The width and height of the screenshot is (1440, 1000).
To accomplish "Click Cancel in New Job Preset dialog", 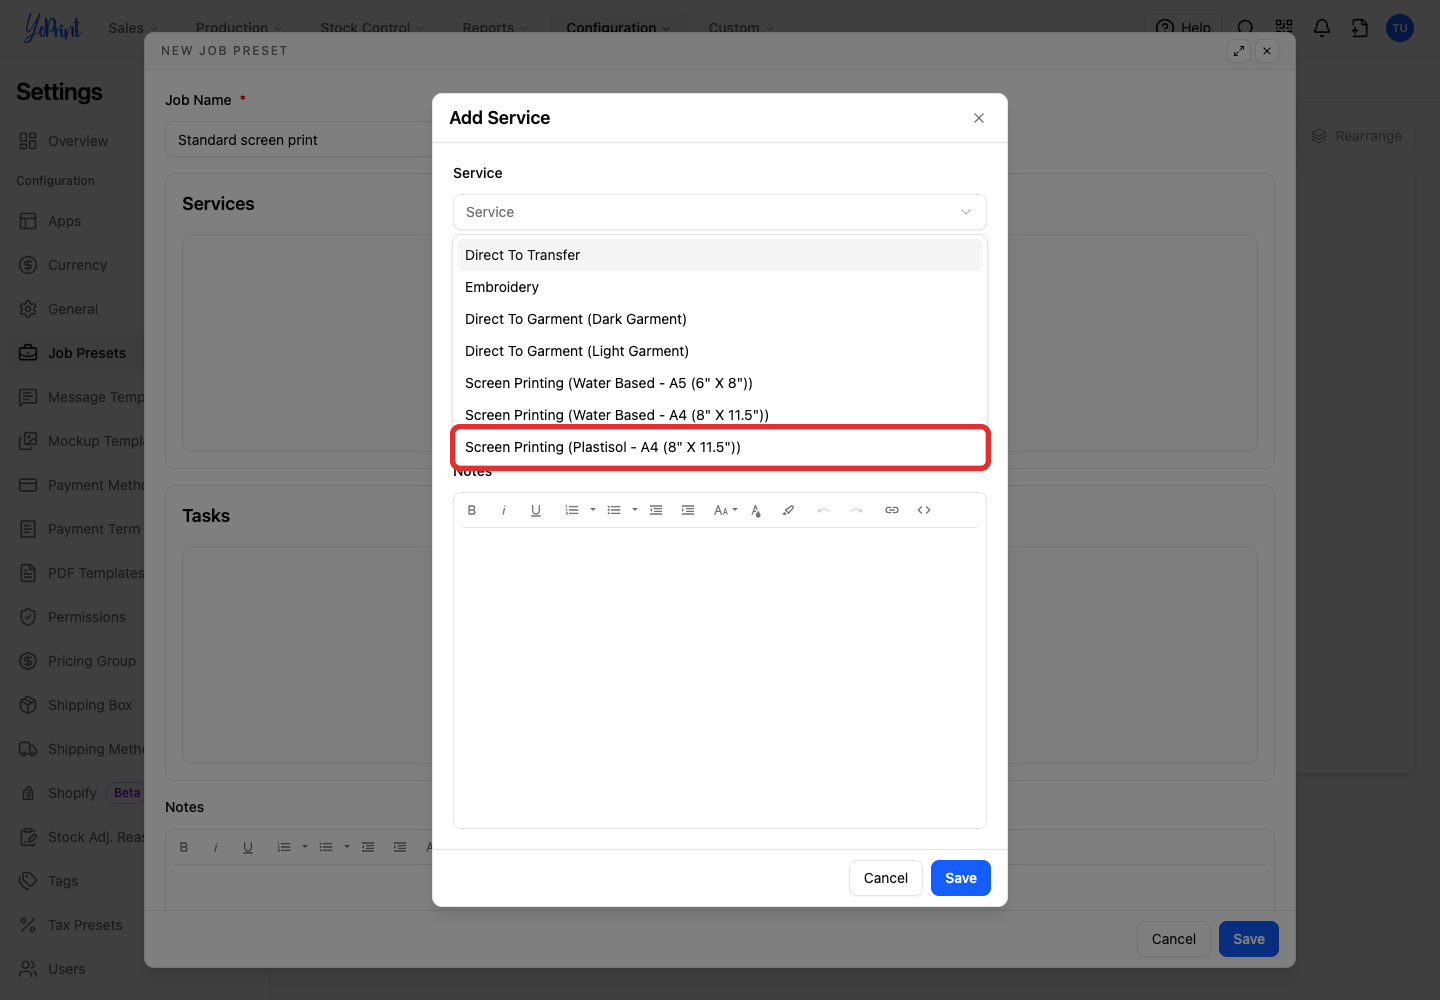I will 1174,939.
